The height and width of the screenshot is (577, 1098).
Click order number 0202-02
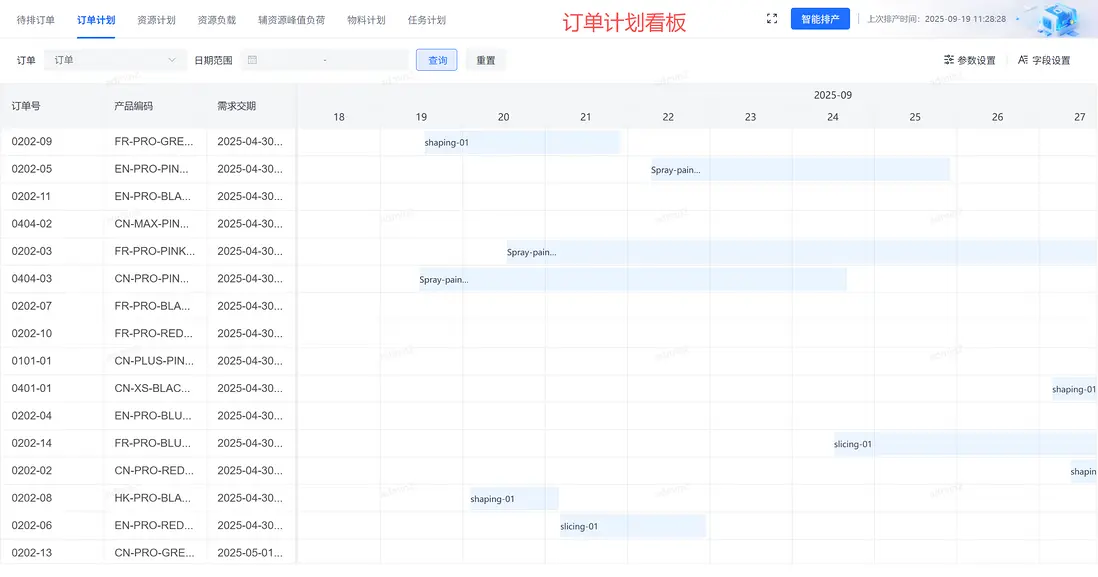click(x=32, y=471)
